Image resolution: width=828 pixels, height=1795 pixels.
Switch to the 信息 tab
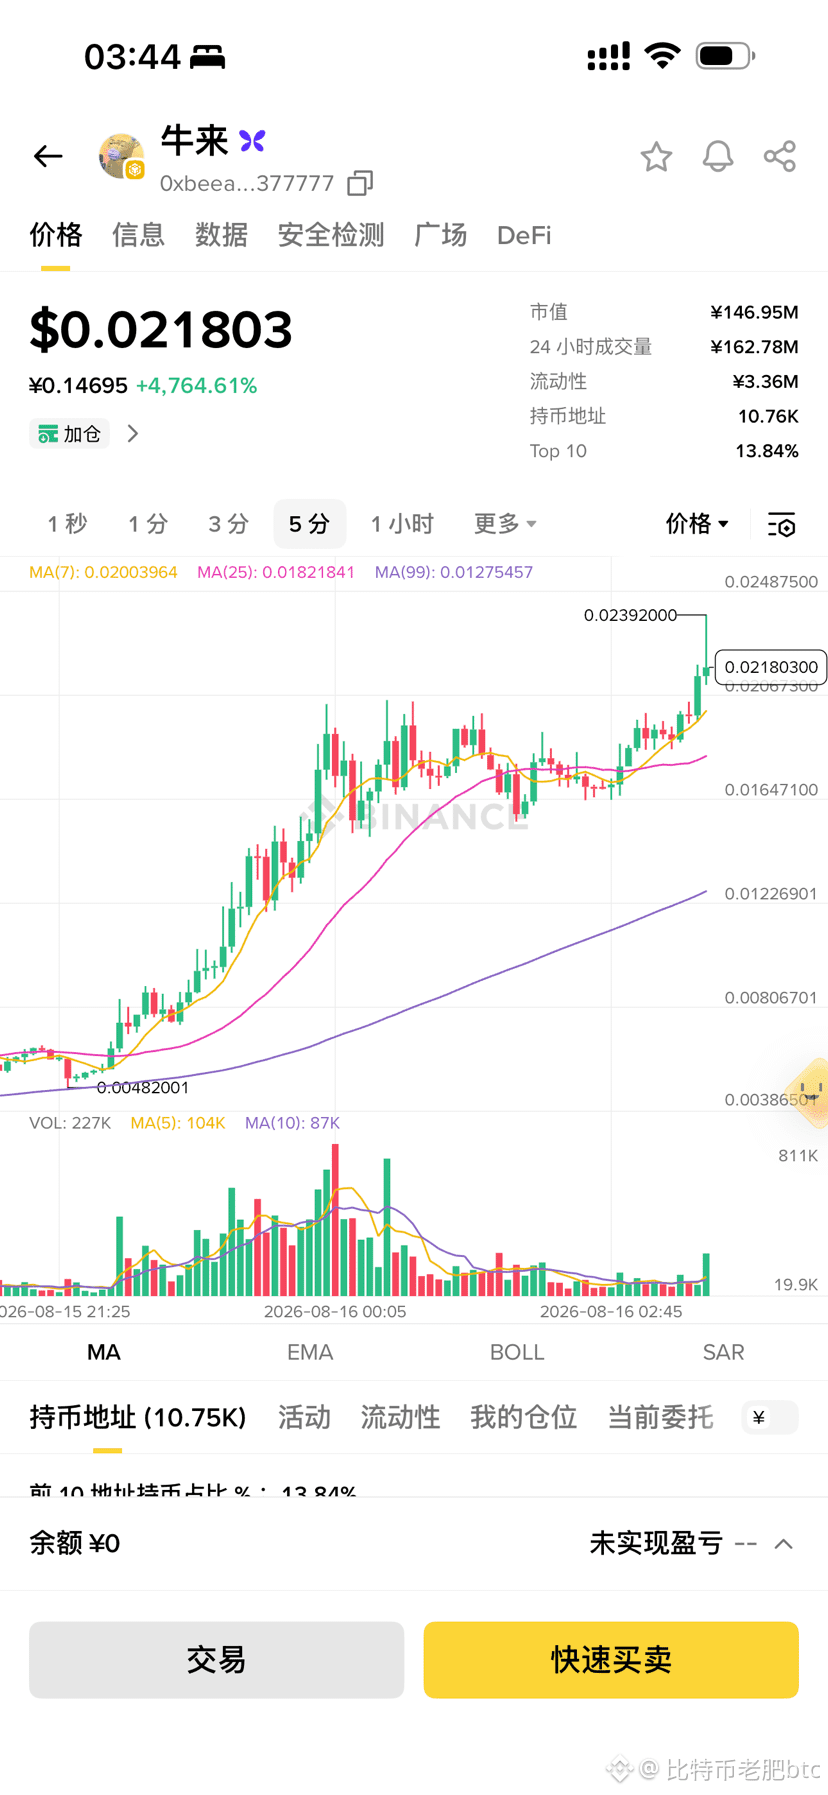[x=138, y=235]
